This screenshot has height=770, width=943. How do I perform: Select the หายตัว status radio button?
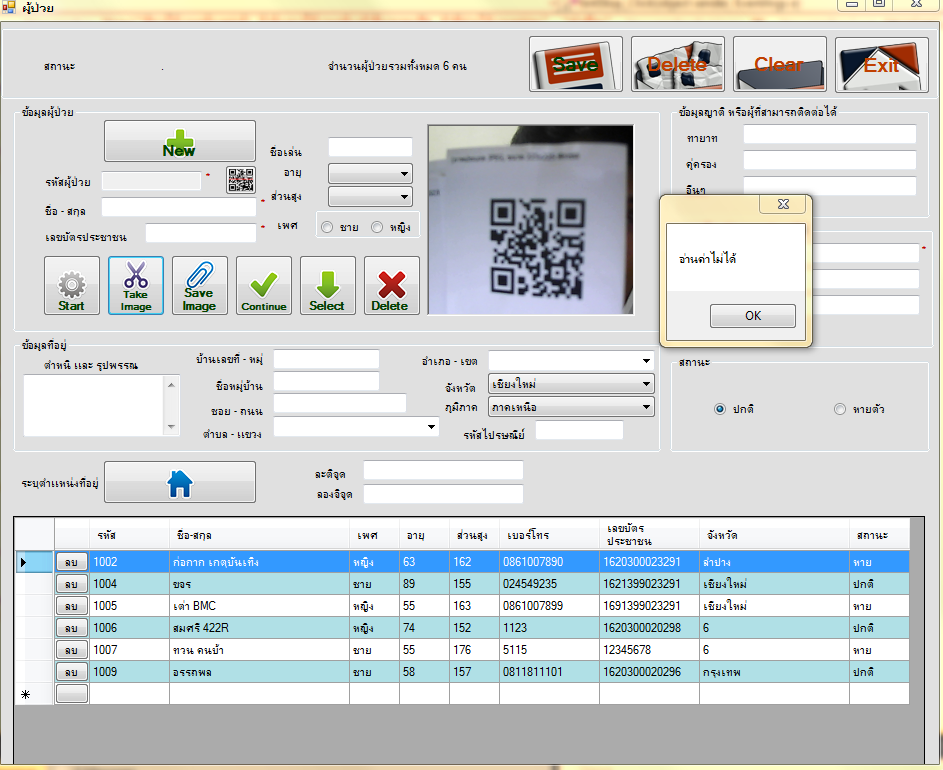840,409
